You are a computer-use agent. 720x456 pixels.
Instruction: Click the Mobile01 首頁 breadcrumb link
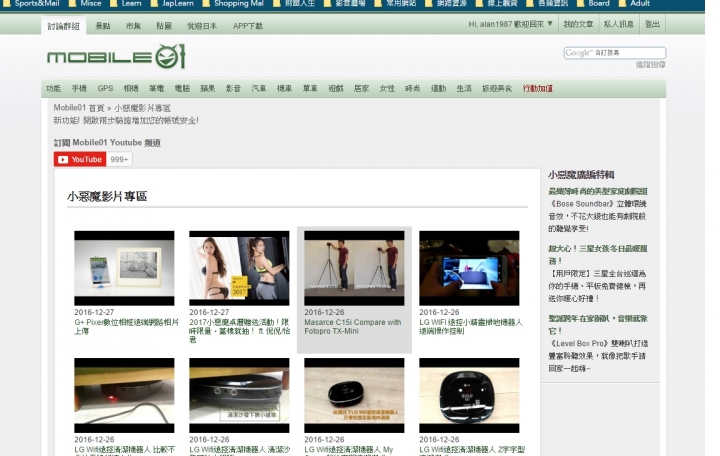pyautogui.click(x=79, y=108)
